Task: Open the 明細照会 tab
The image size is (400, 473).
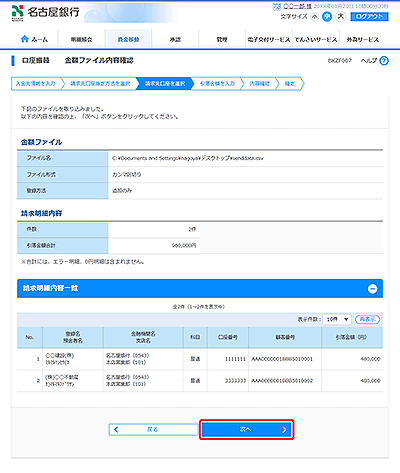Action: point(81,39)
